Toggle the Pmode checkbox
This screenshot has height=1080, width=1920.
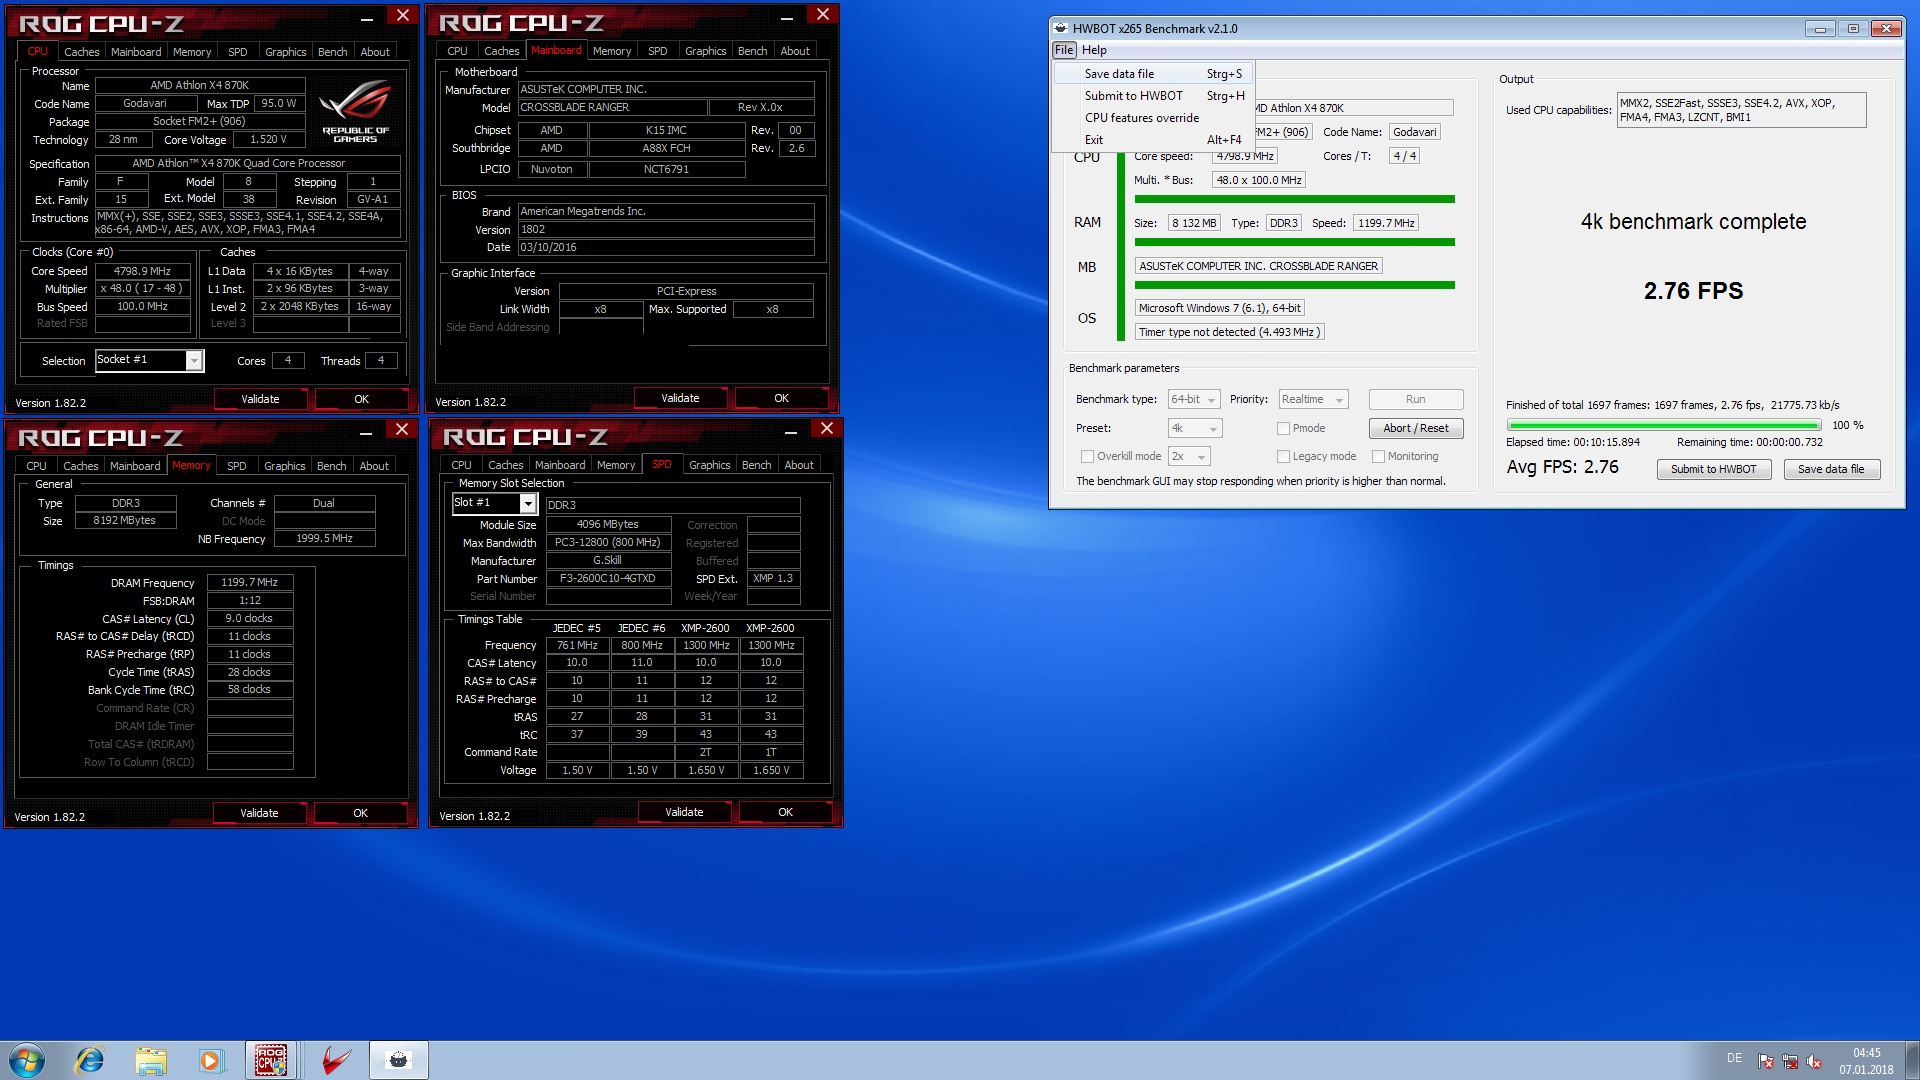1283,428
